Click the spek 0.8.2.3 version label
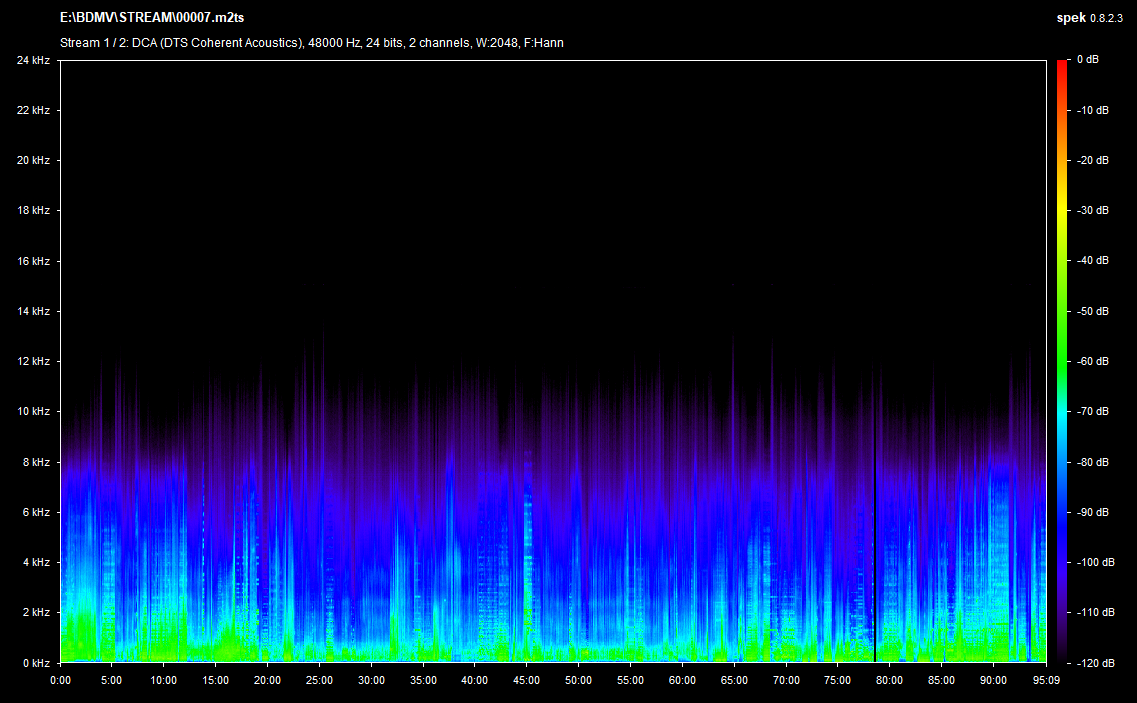Image resolution: width=1137 pixels, height=703 pixels. [1092, 18]
